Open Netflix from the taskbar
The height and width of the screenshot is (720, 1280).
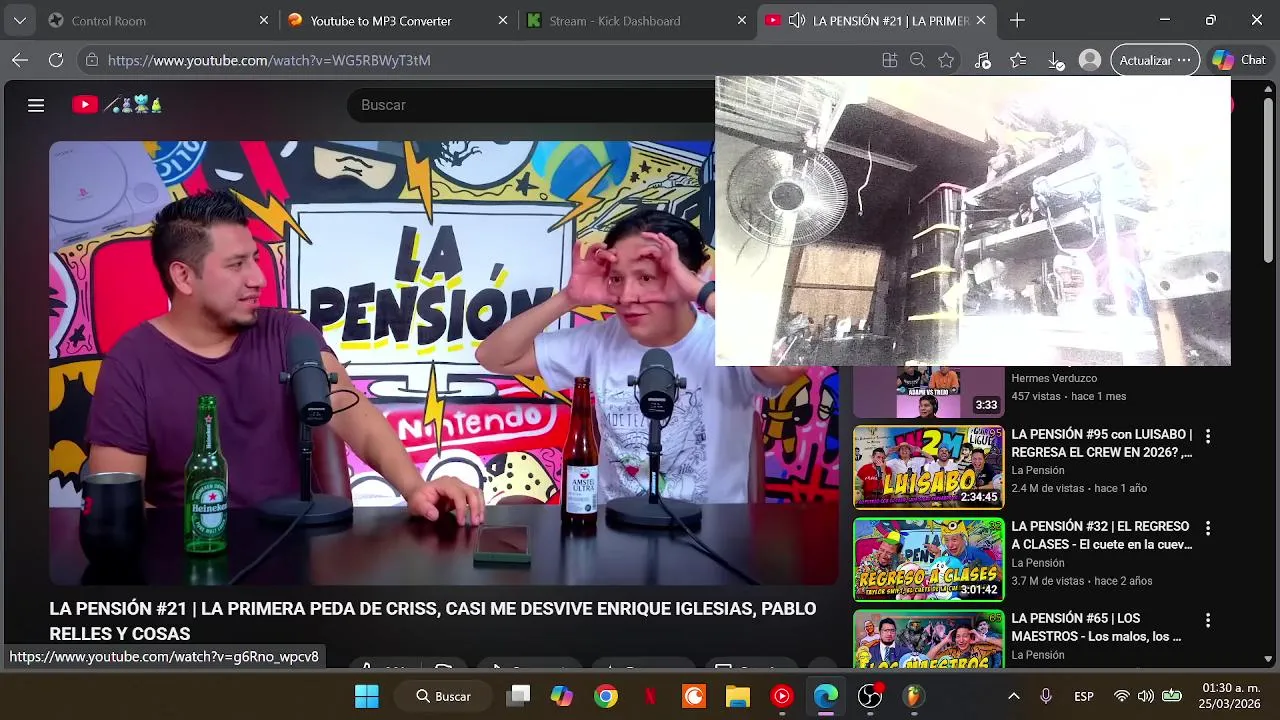[650, 696]
